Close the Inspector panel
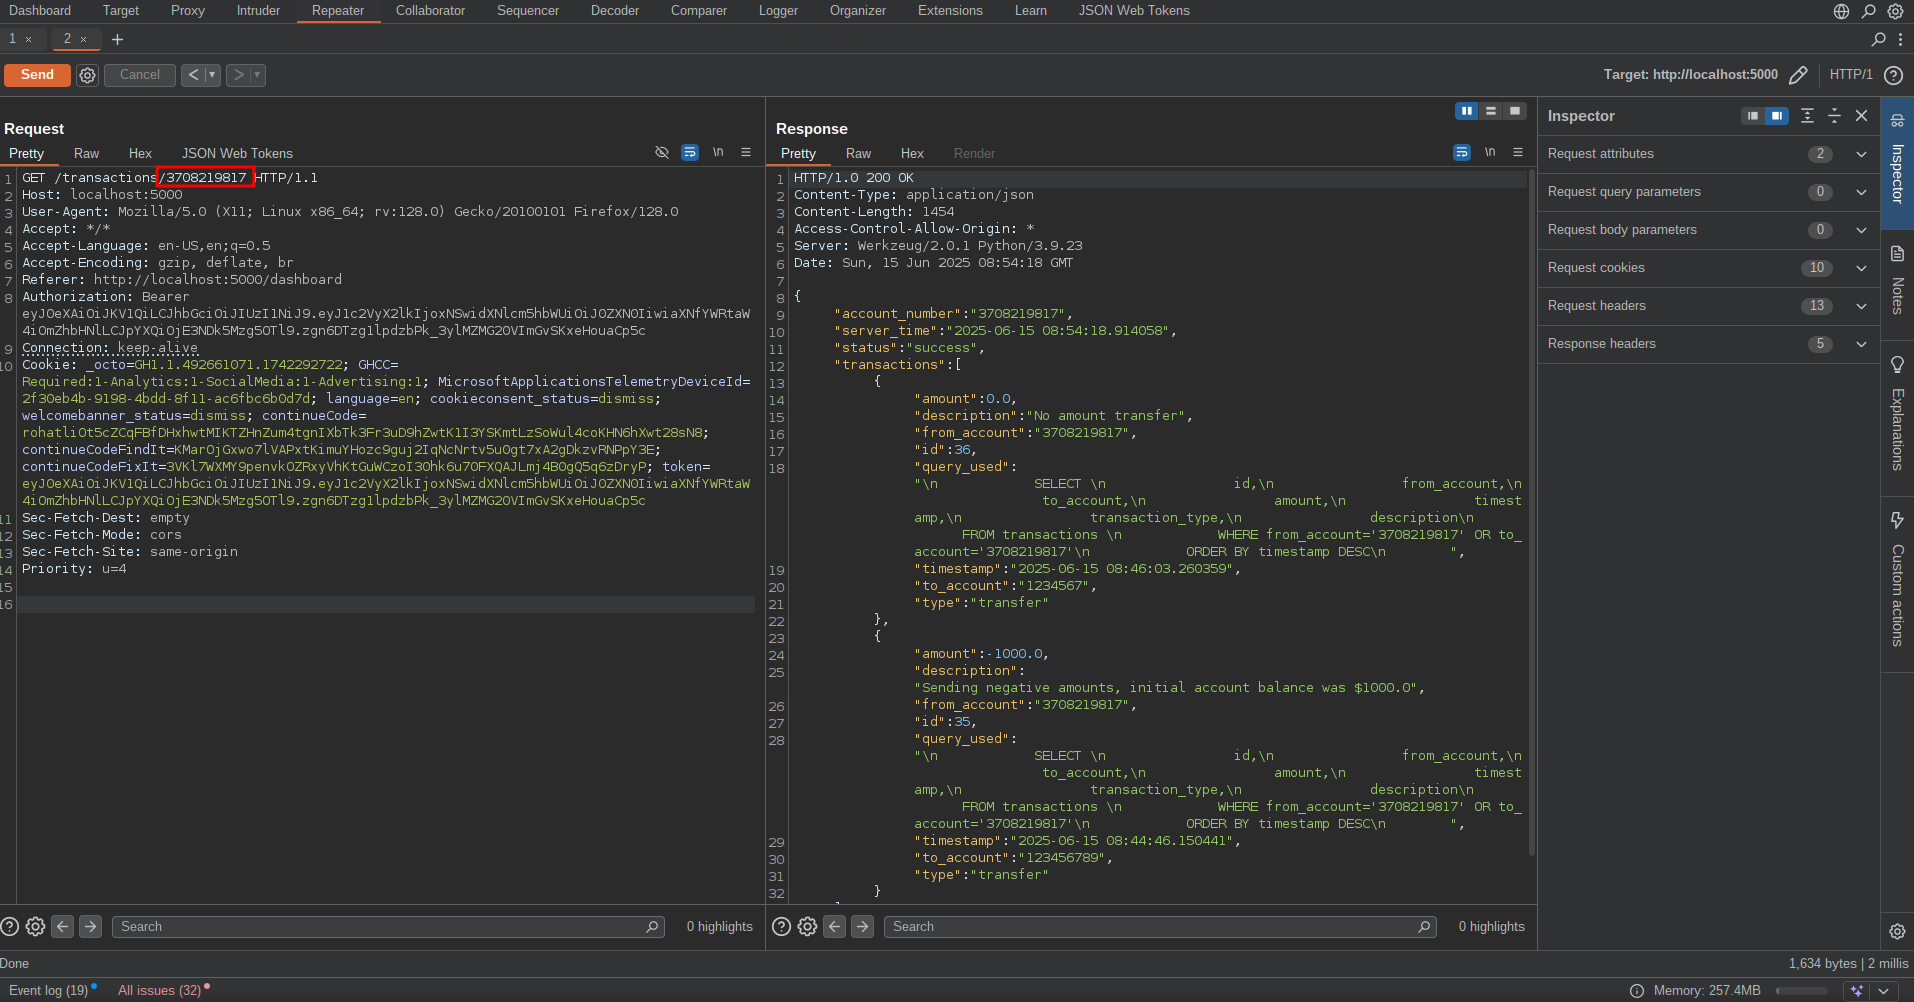The image size is (1914, 1002). click(x=1861, y=116)
